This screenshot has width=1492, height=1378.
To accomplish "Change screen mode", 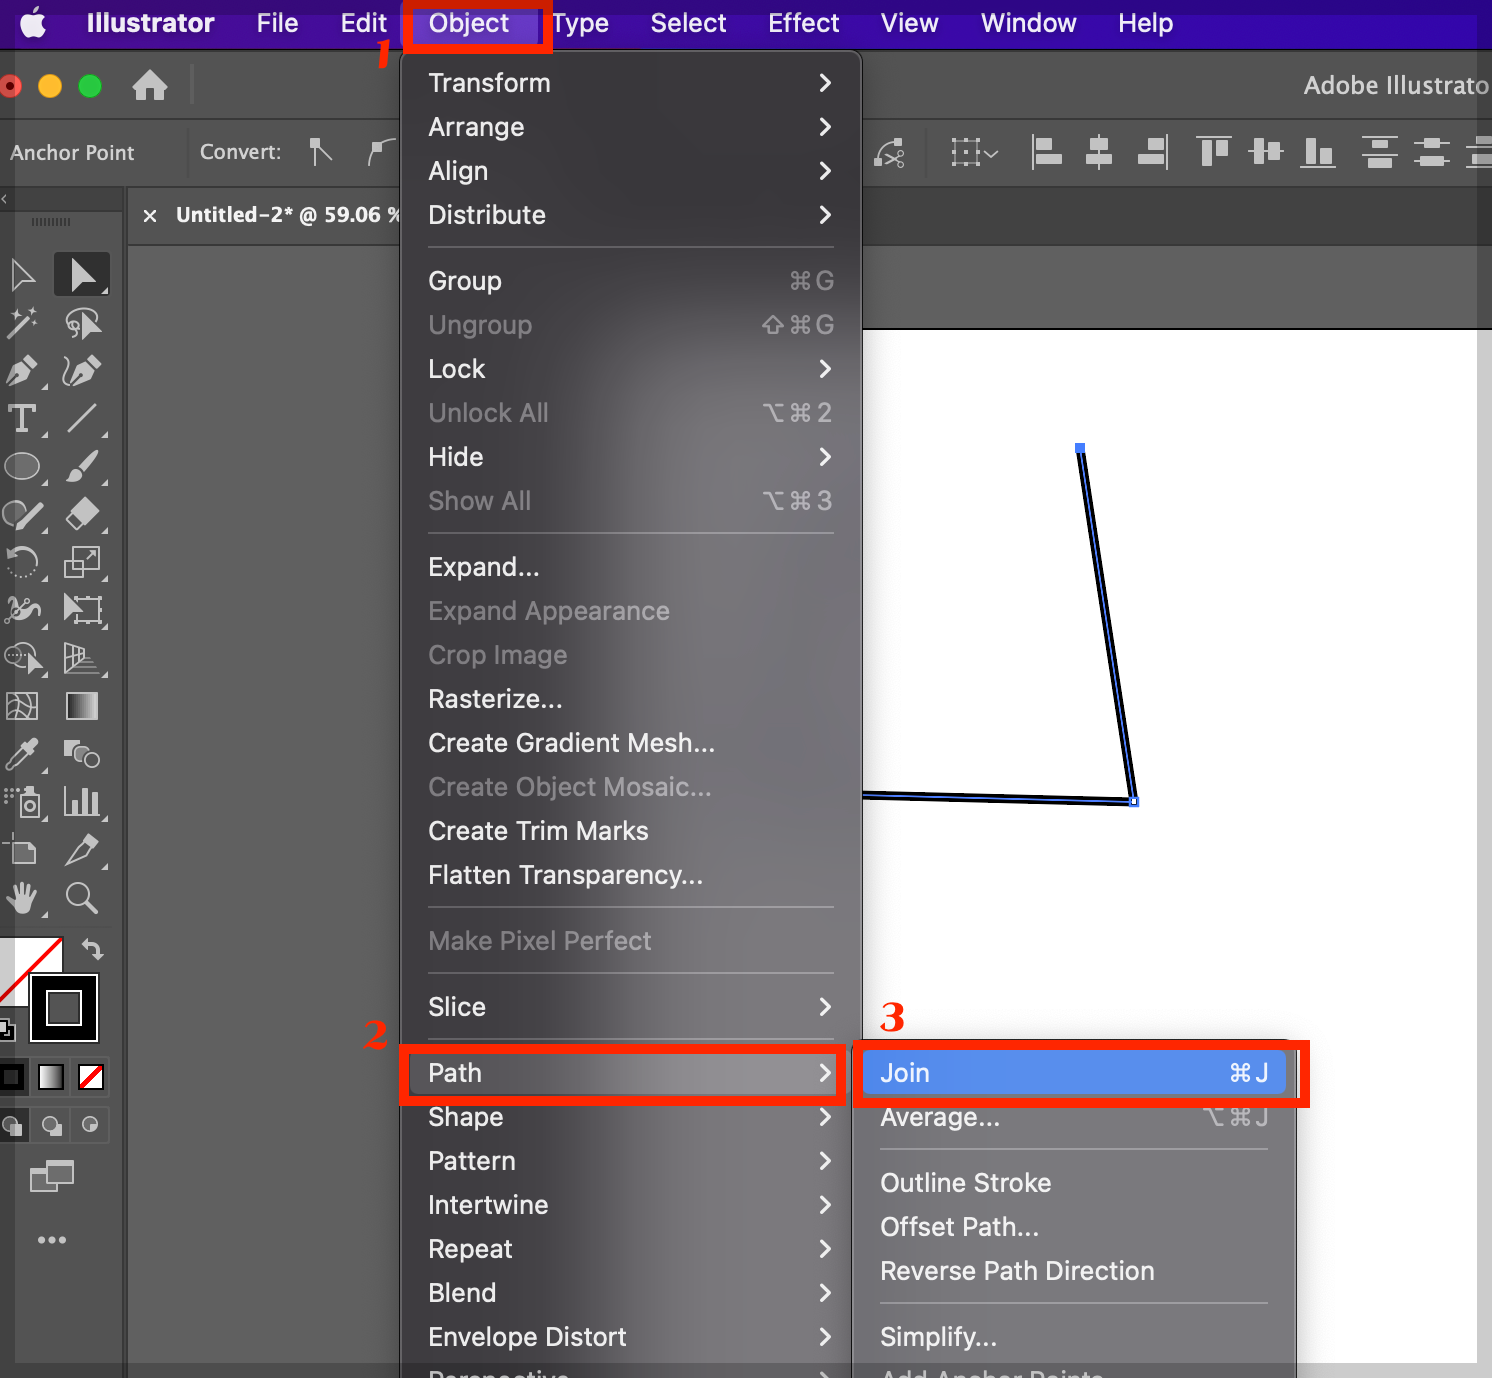I will [52, 1176].
